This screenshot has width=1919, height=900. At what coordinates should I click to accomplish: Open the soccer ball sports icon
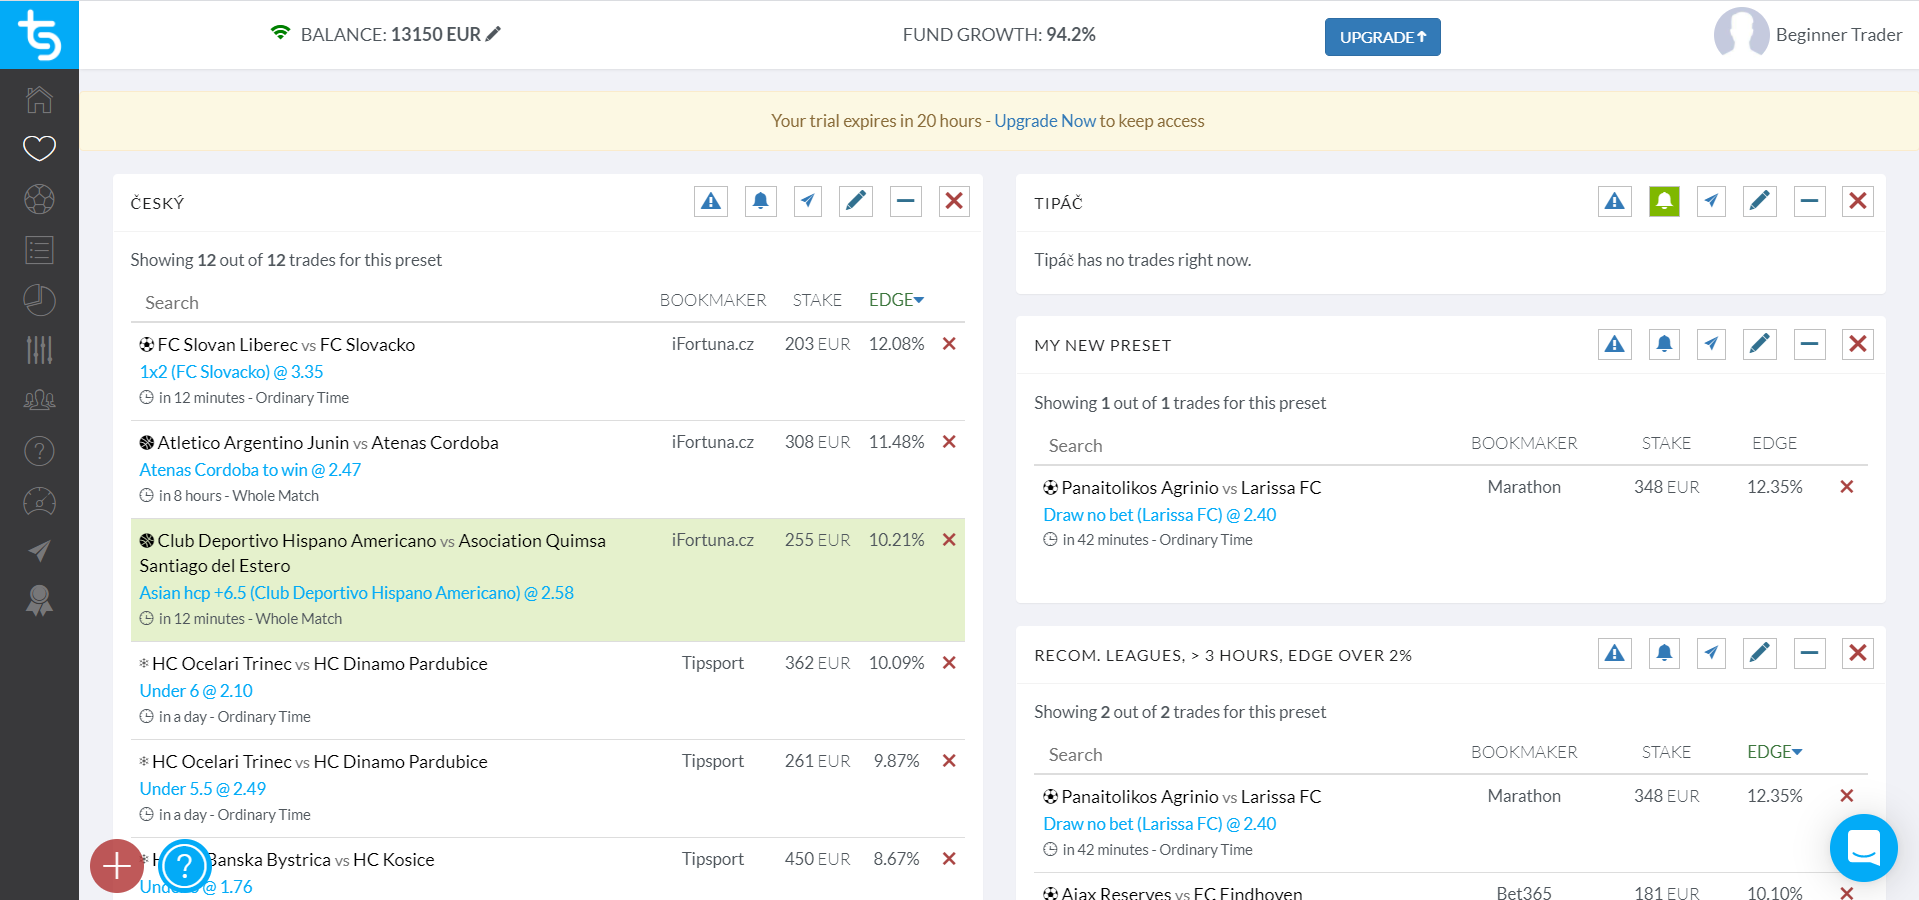coord(39,199)
